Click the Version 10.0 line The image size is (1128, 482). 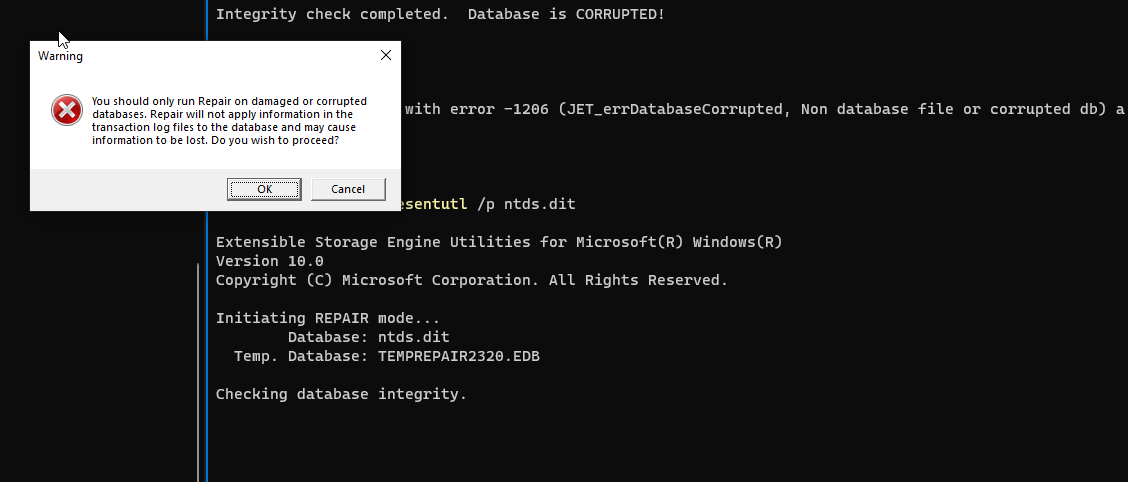point(270,261)
